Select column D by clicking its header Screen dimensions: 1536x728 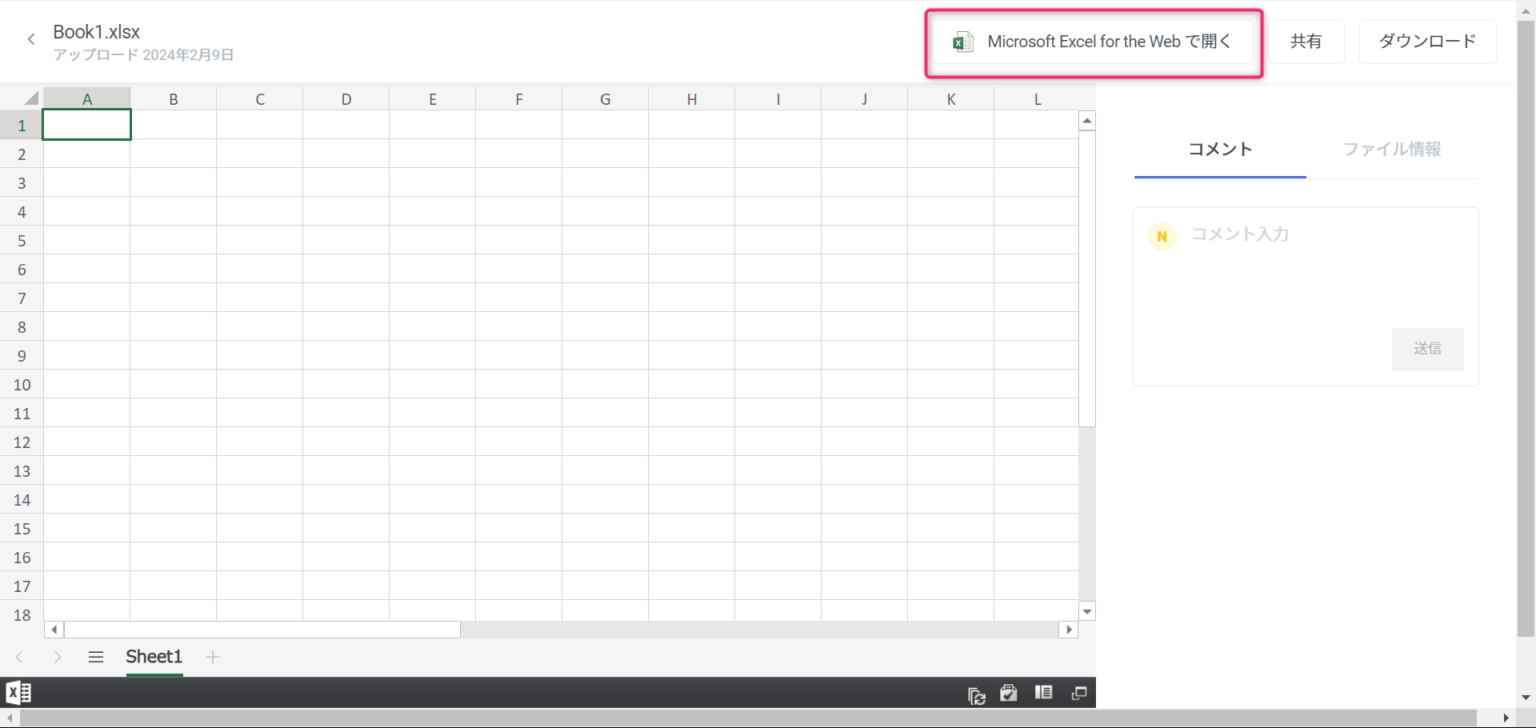click(345, 98)
